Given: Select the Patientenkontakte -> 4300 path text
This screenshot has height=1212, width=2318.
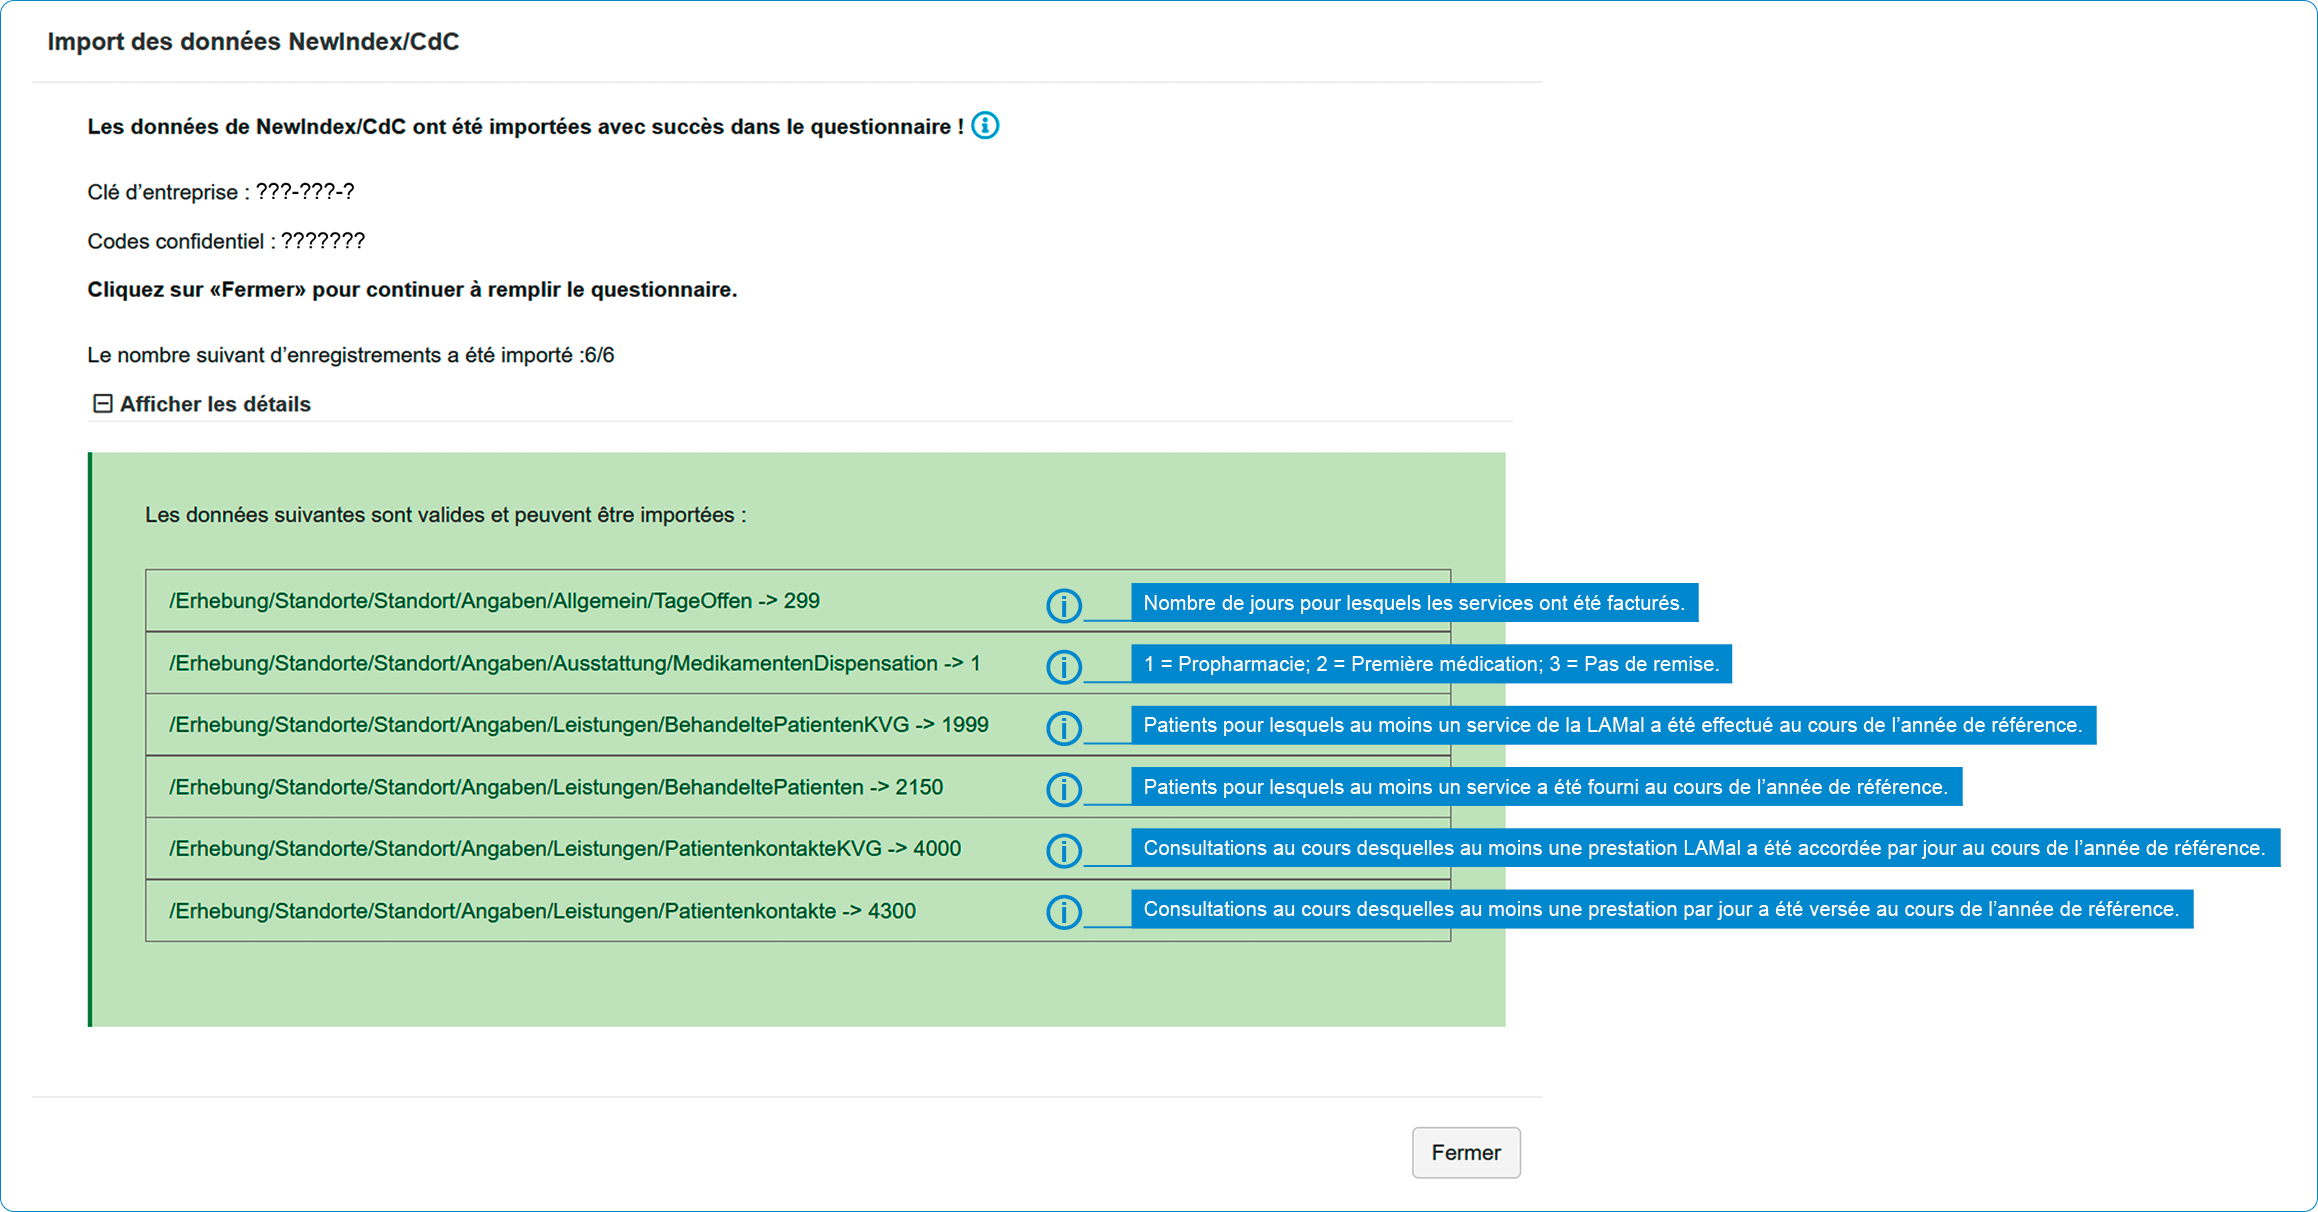Looking at the screenshot, I should 542,911.
